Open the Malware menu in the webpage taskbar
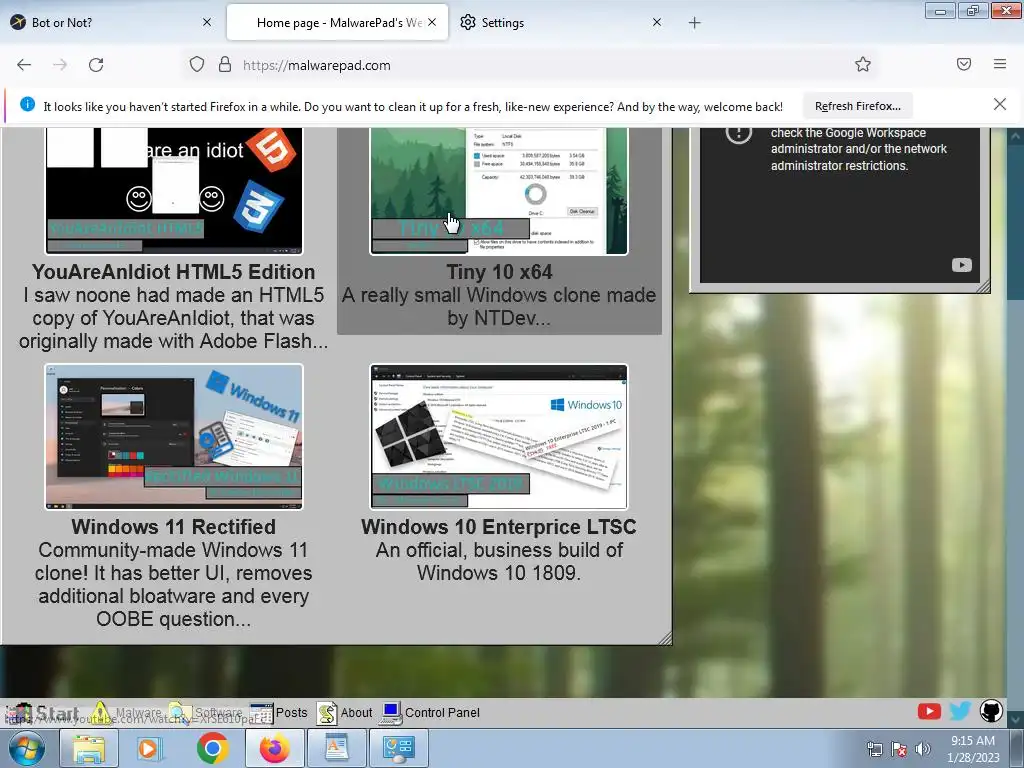The width and height of the screenshot is (1024, 768). 127,712
